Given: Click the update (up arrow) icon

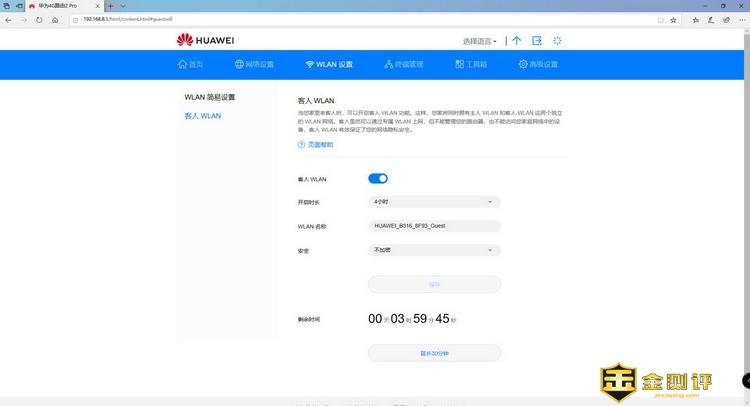Looking at the screenshot, I should pyautogui.click(x=516, y=41).
